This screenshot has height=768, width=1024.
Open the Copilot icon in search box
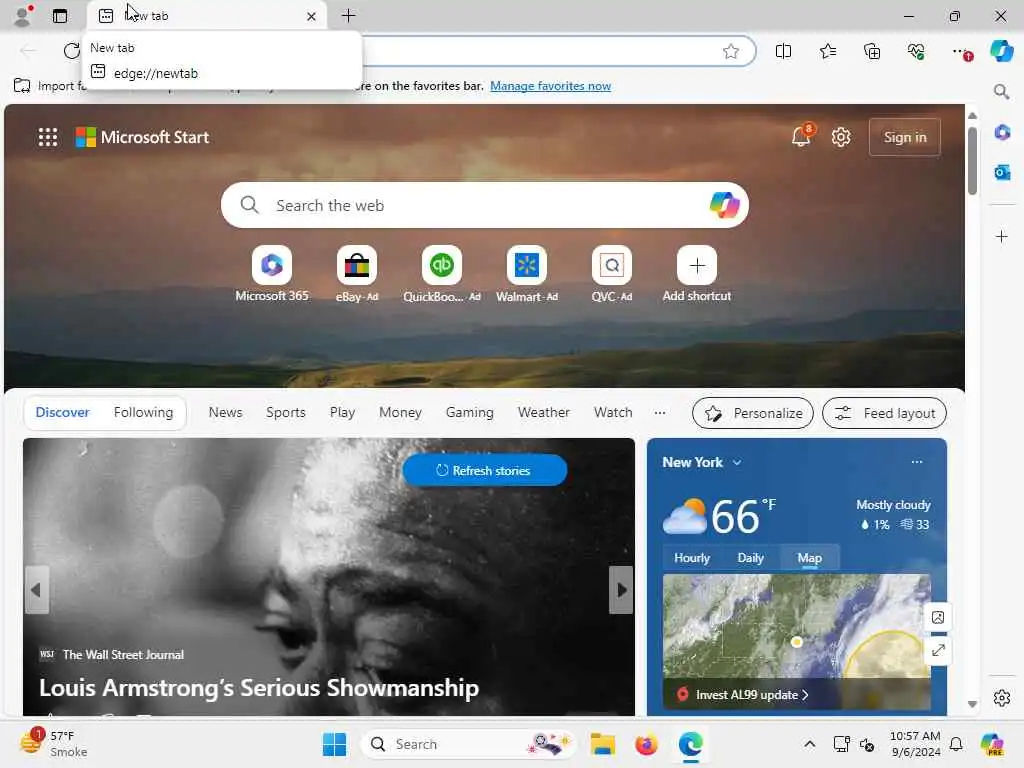tap(724, 205)
